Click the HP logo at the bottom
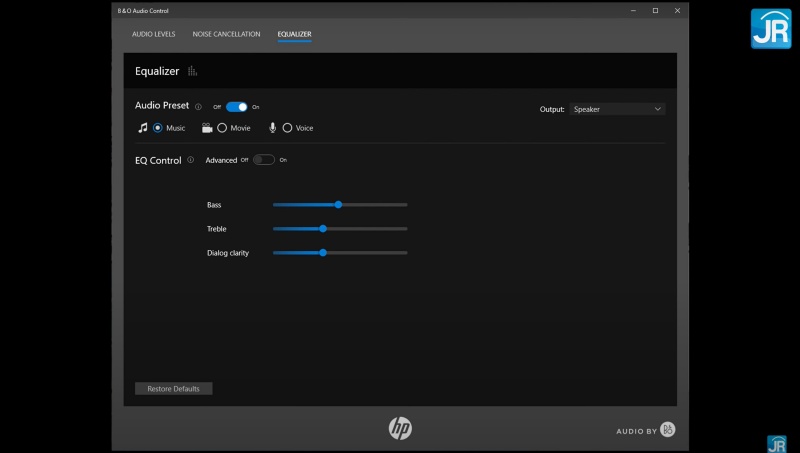The image size is (800, 453). 400,429
